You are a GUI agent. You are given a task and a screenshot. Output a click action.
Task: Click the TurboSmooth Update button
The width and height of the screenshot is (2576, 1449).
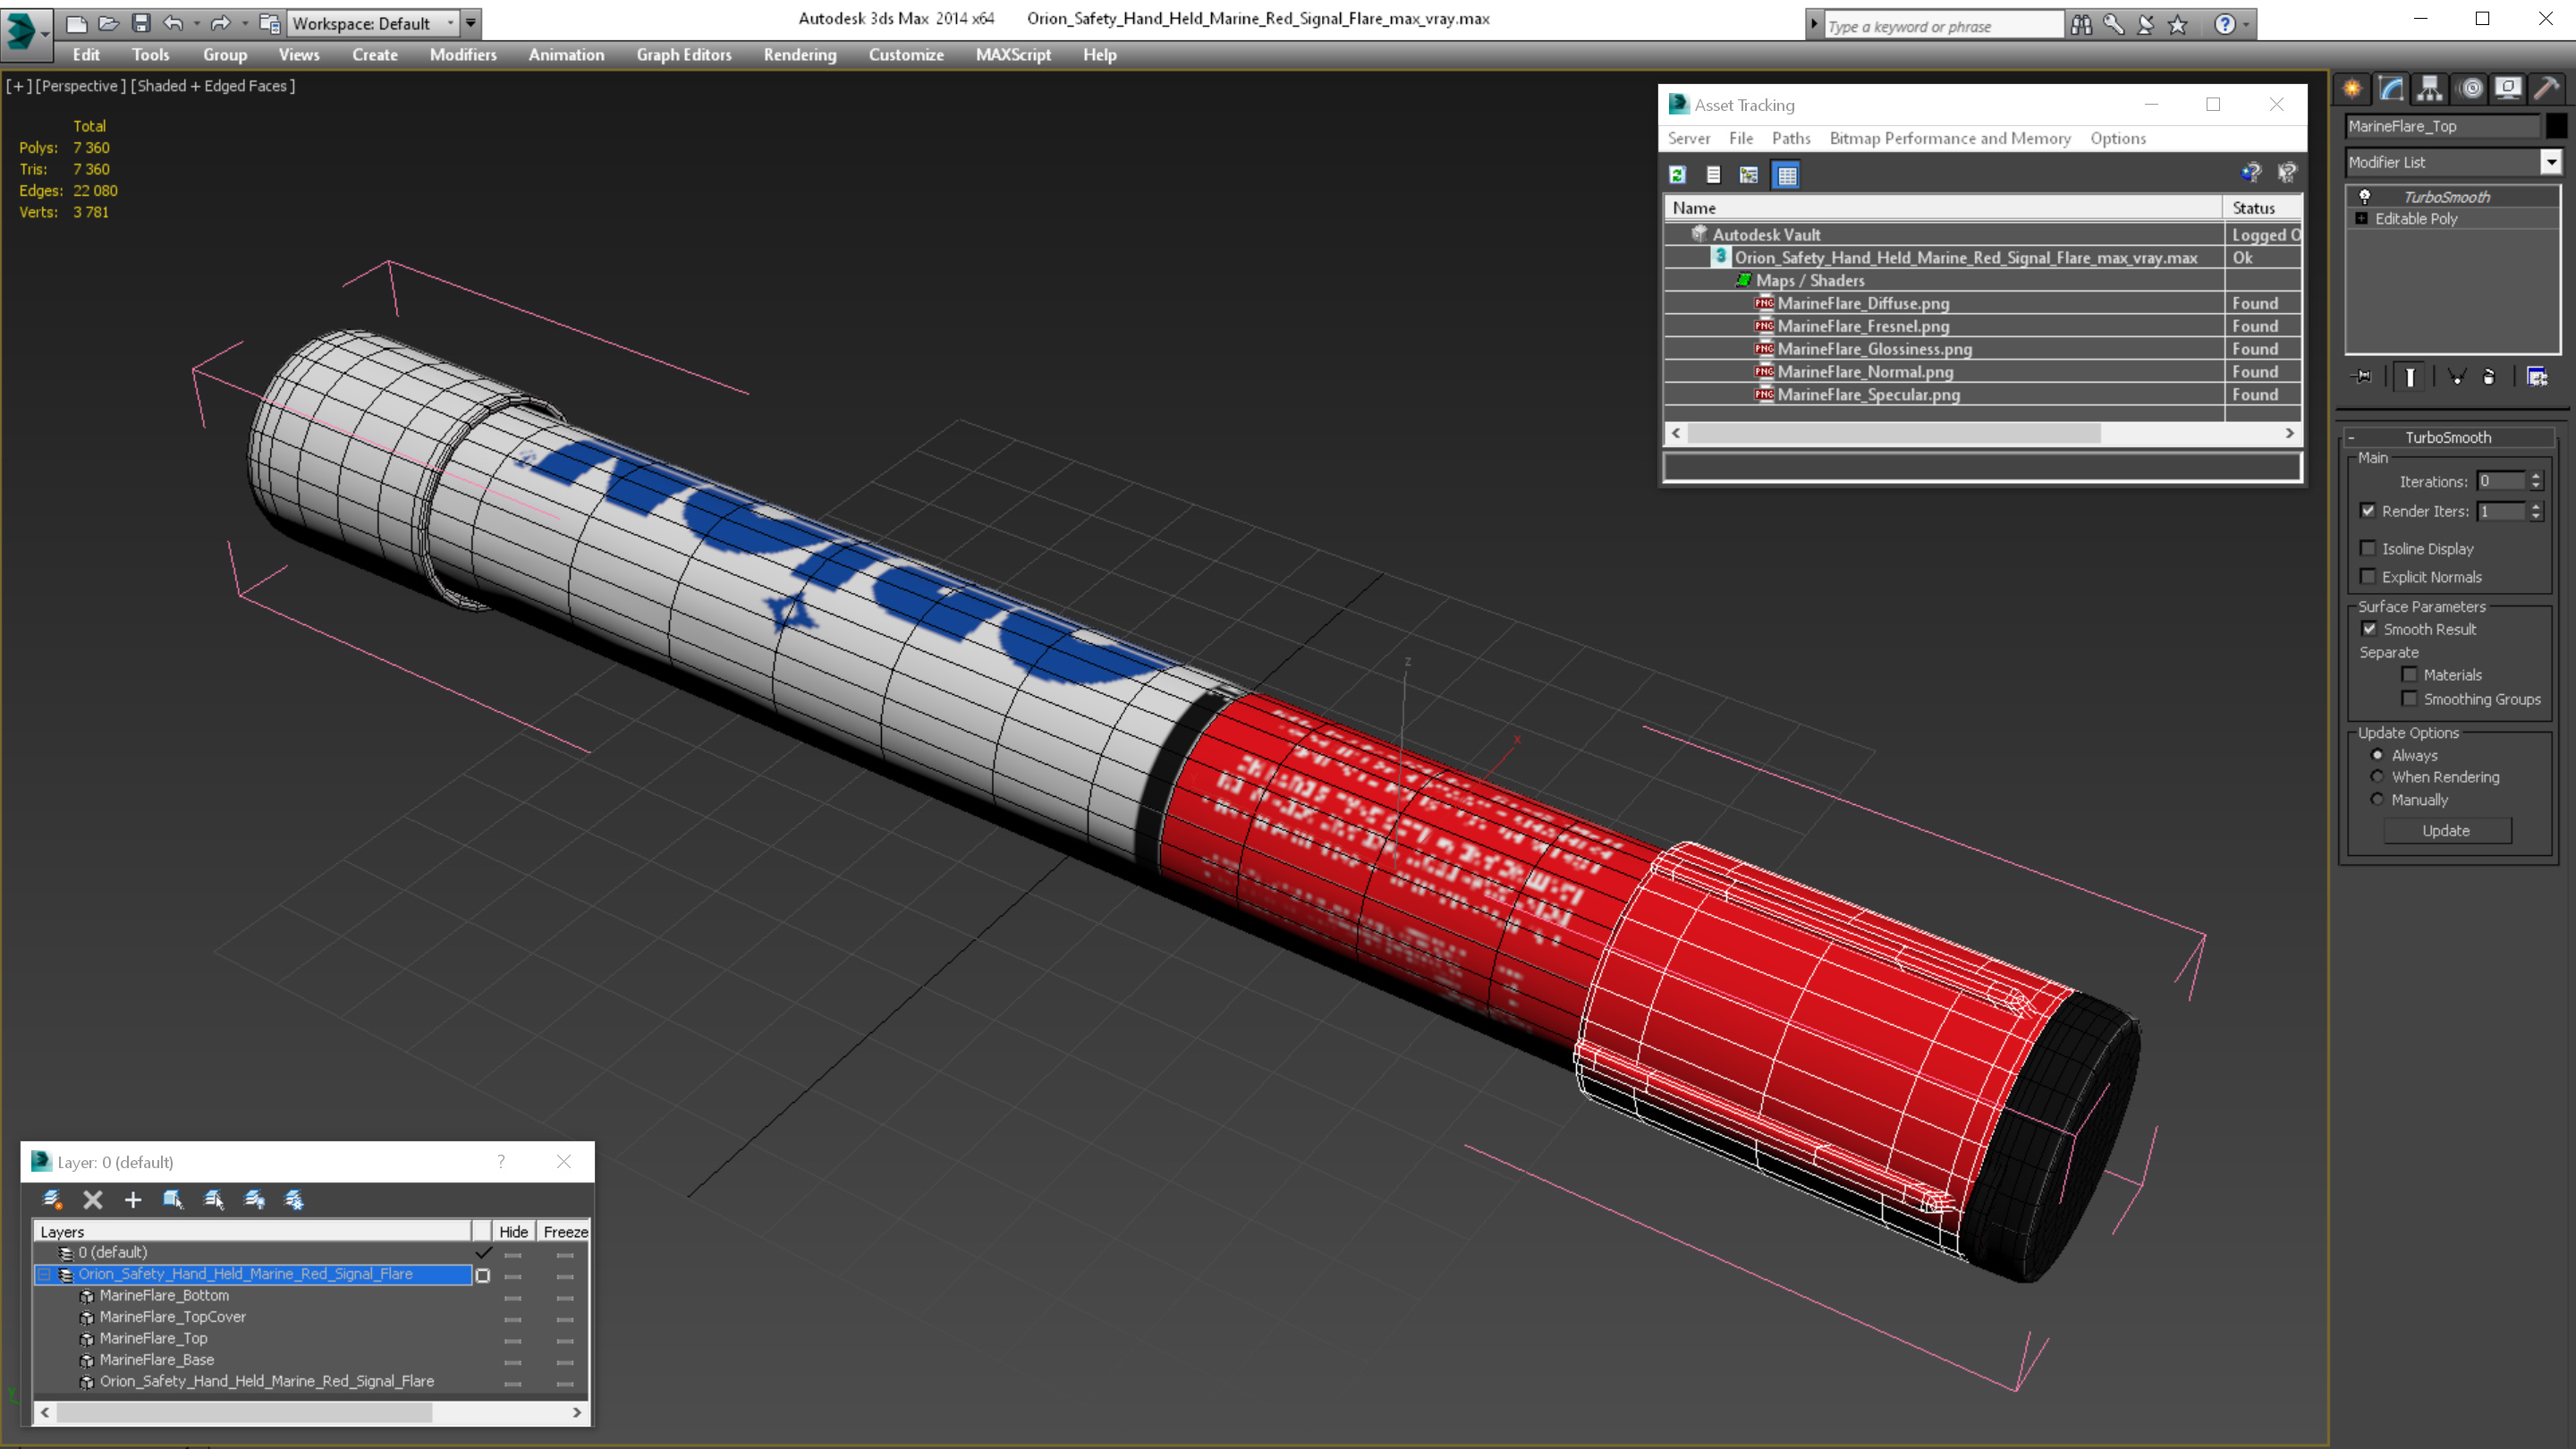[2446, 830]
